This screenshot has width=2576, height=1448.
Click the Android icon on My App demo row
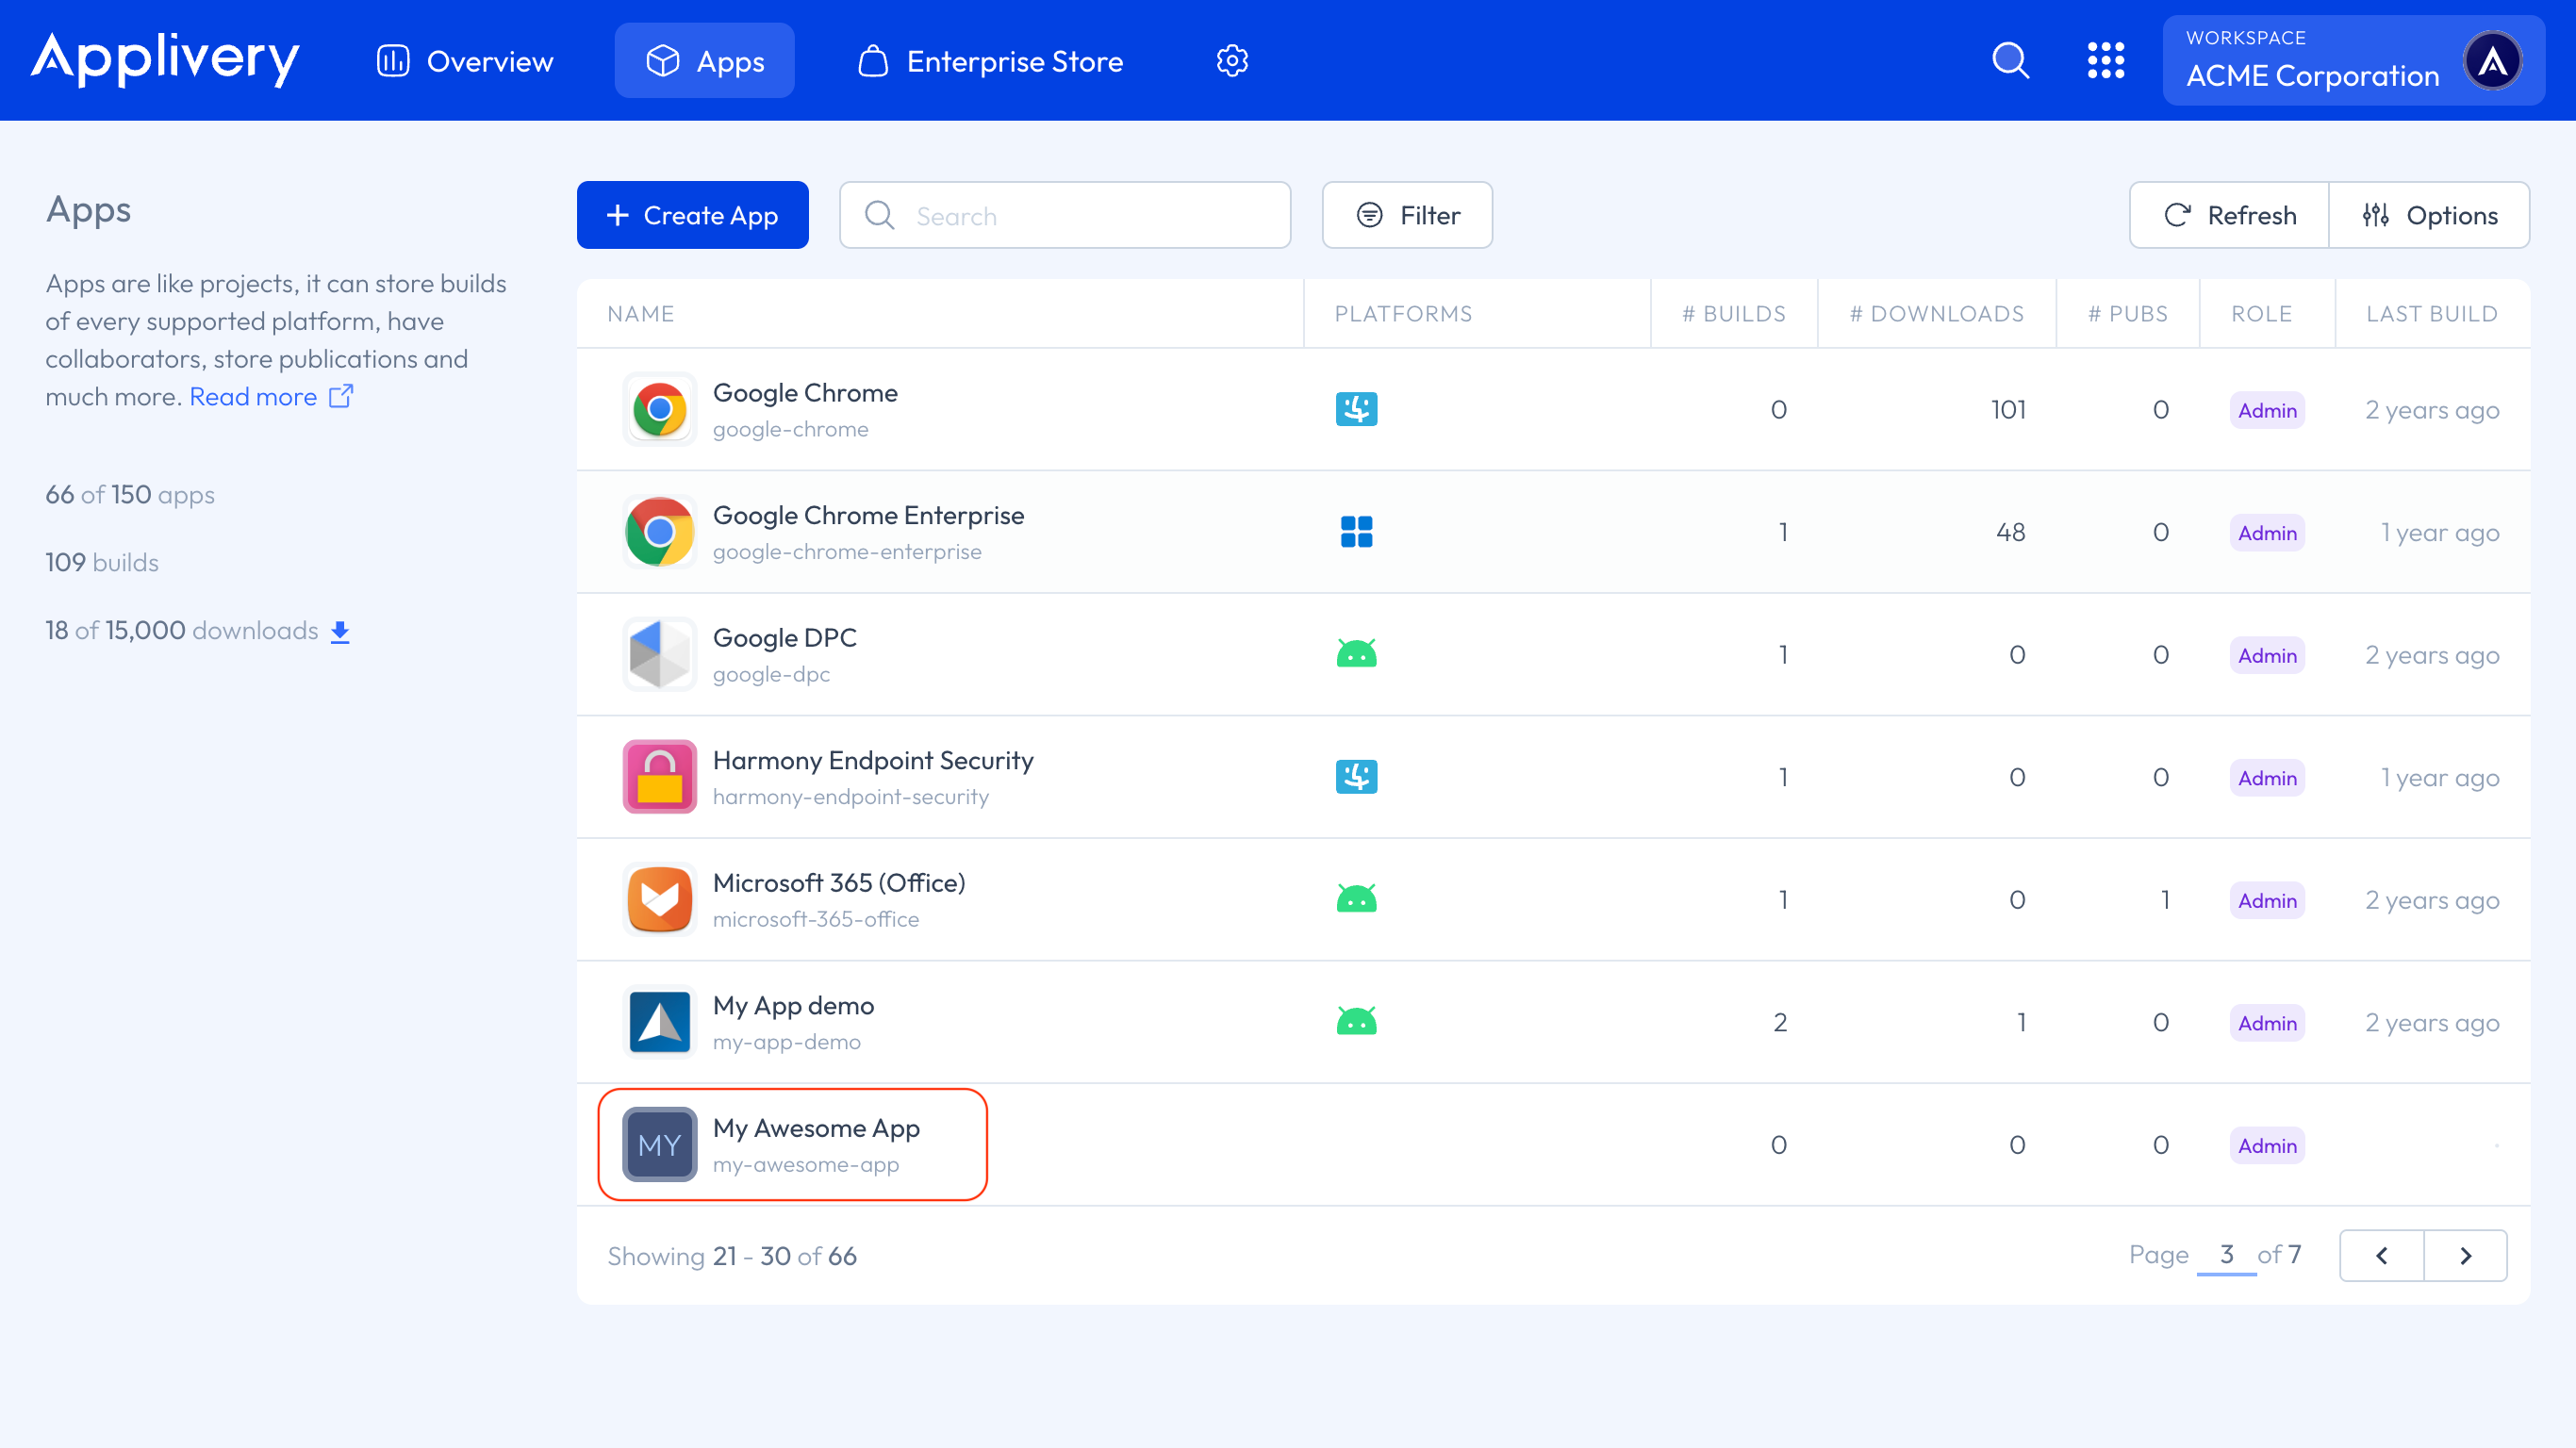[x=1357, y=1022]
